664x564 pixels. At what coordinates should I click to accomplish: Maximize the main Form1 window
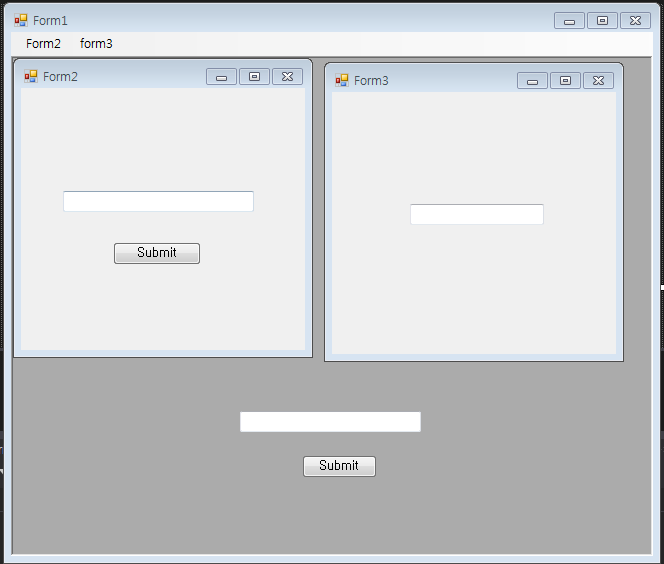tap(603, 20)
